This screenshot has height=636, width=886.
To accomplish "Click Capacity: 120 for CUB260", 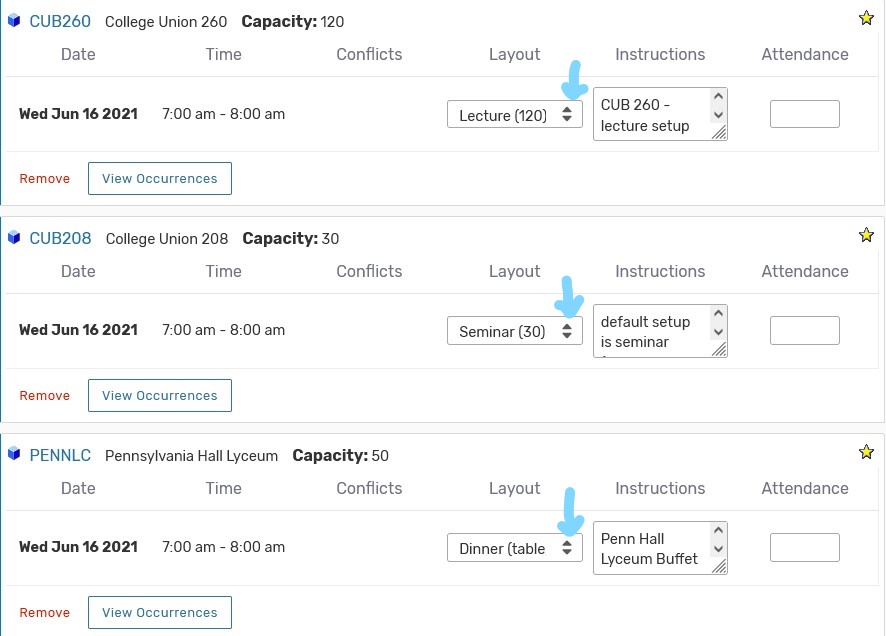I will point(293,22).
